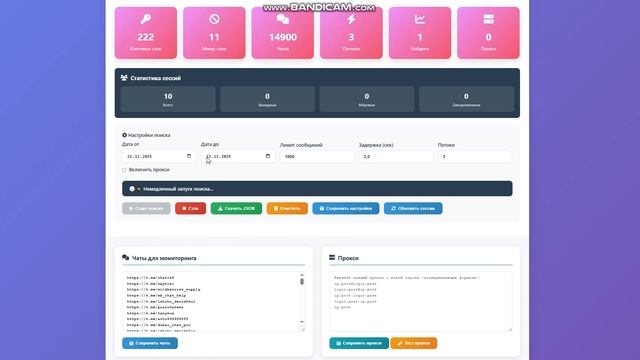Click the Сохранить настройки button

[346, 208]
